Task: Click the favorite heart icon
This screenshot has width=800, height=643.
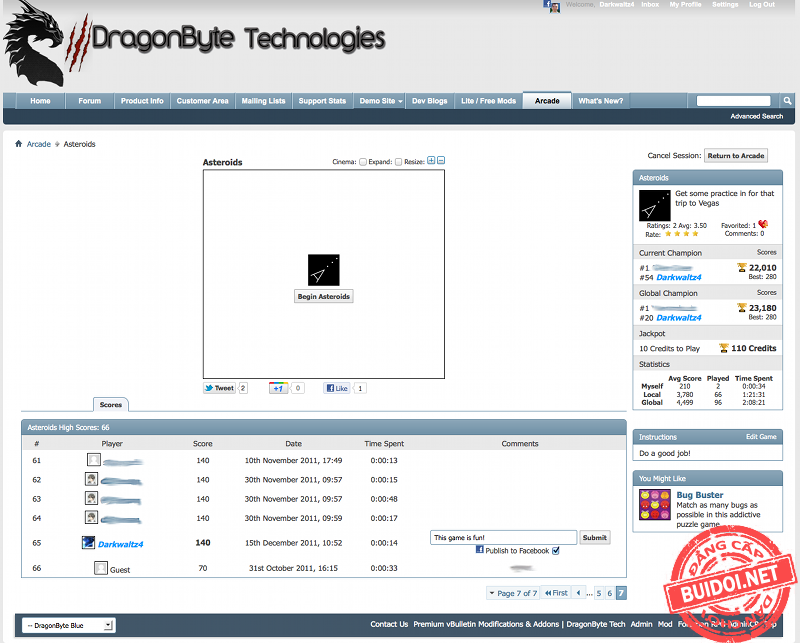Action: point(763,225)
